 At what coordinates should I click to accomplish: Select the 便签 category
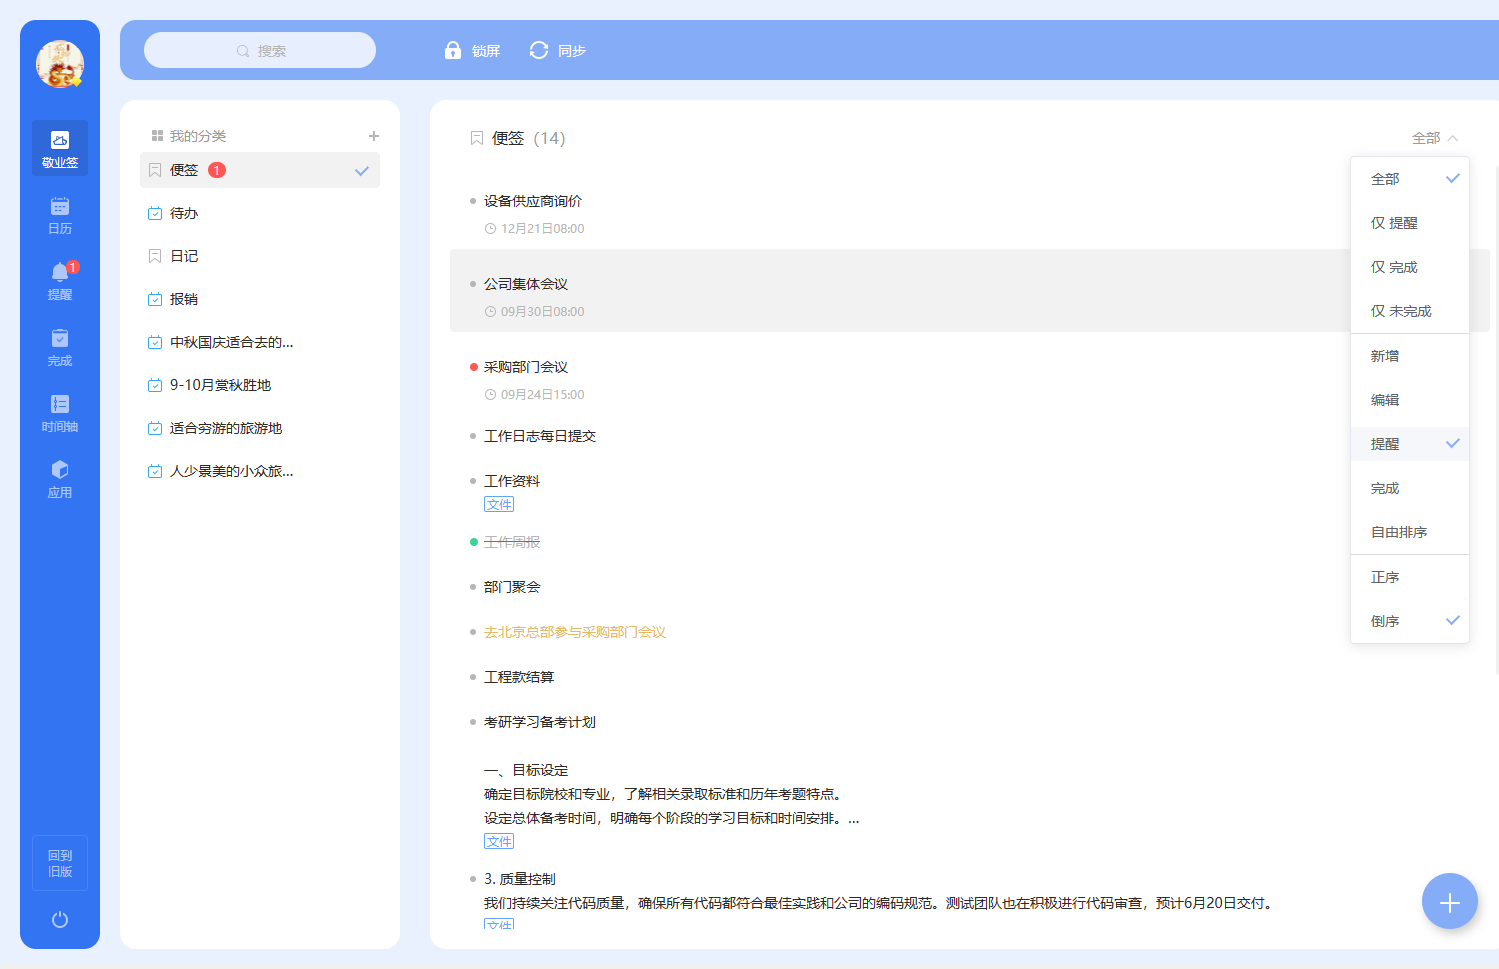260,170
